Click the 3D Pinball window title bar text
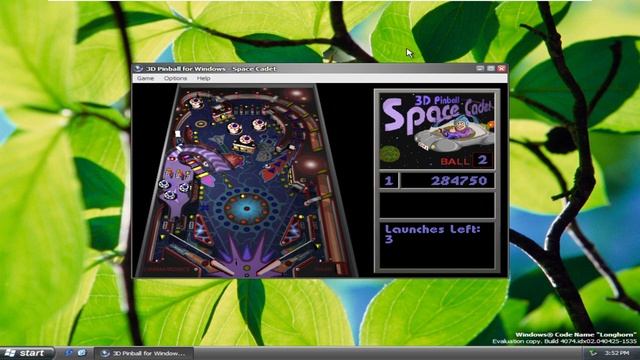This screenshot has height=360, width=640. 211,69
